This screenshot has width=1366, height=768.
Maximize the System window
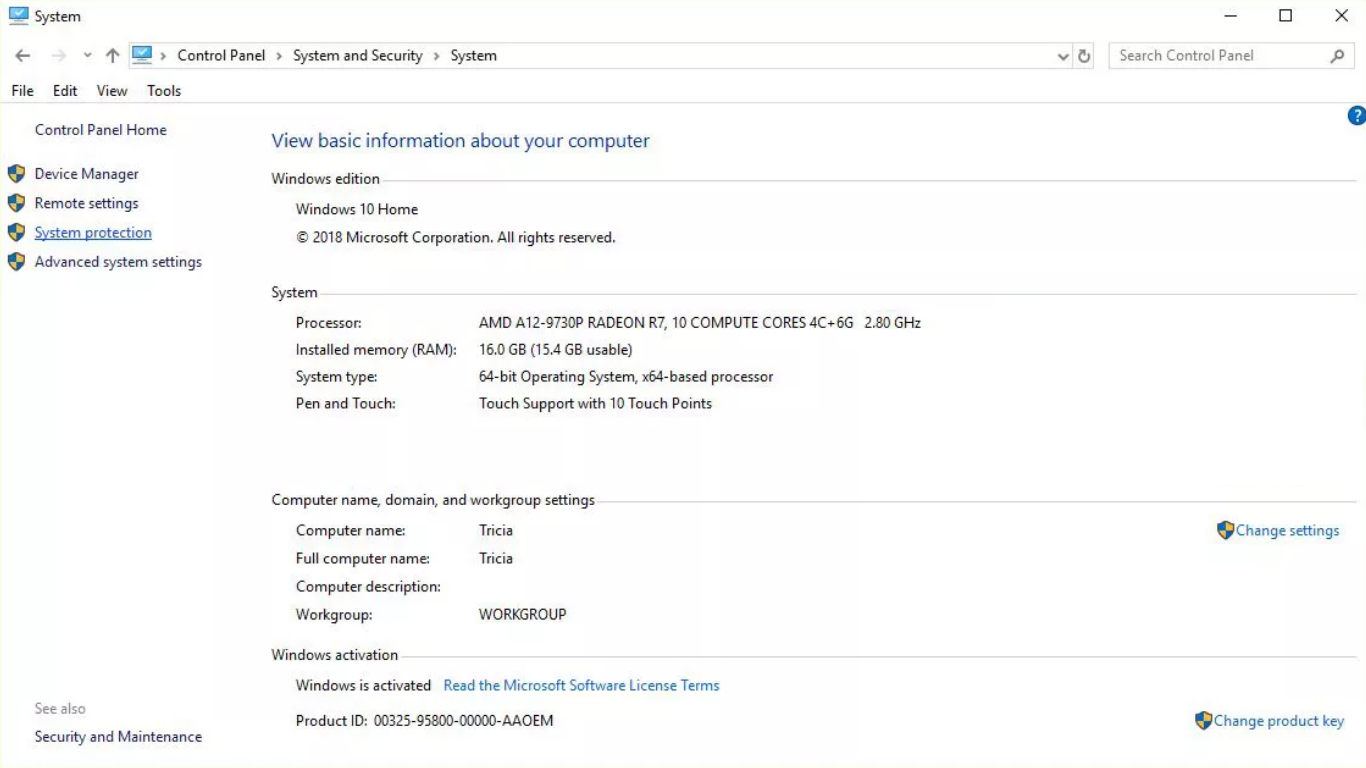(x=1286, y=16)
